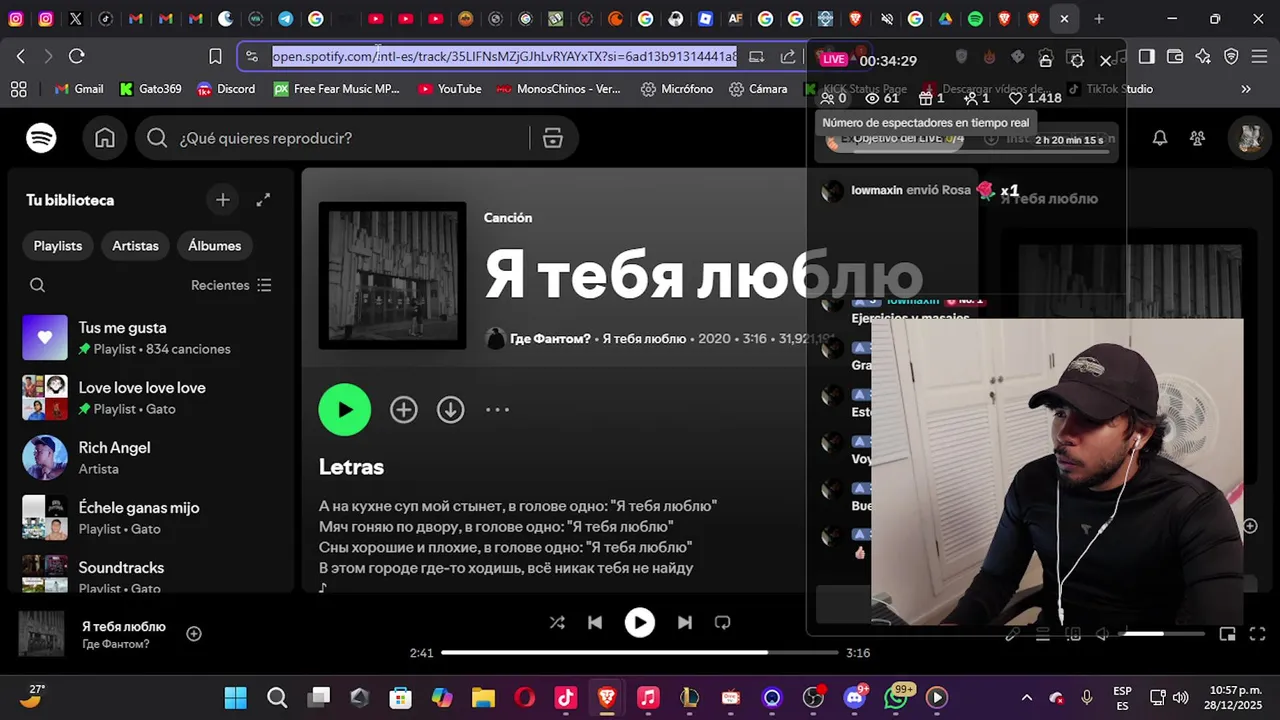The image size is (1280, 720).
Task: Open the Recientes sort dropdown
Action: pos(231,285)
